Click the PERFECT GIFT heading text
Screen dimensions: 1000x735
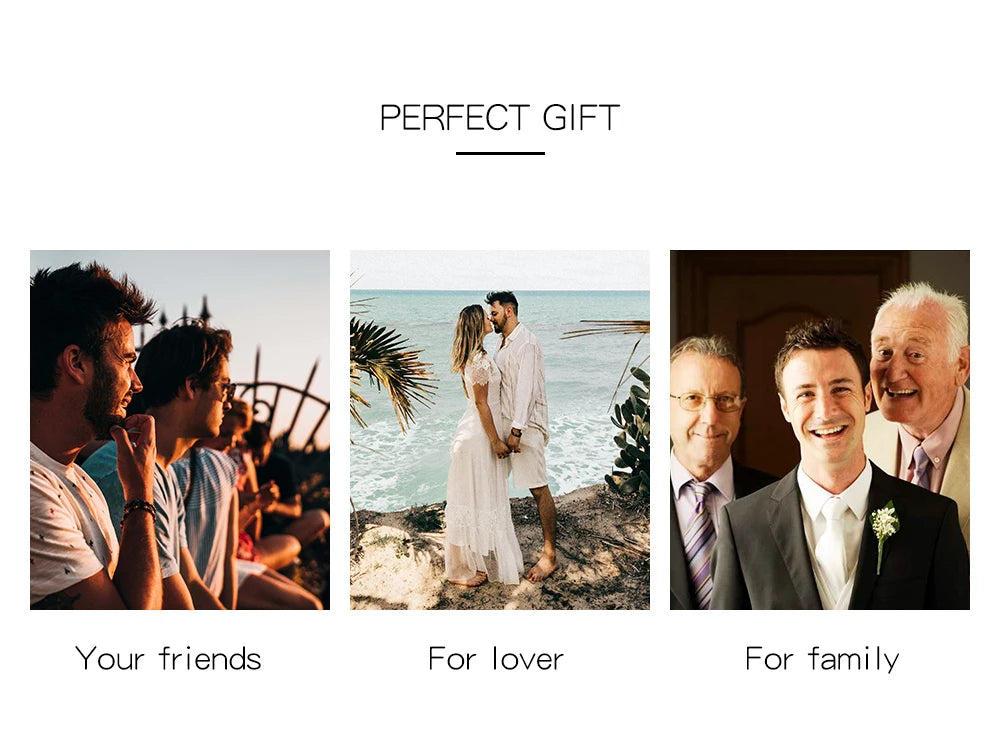pos(499,117)
